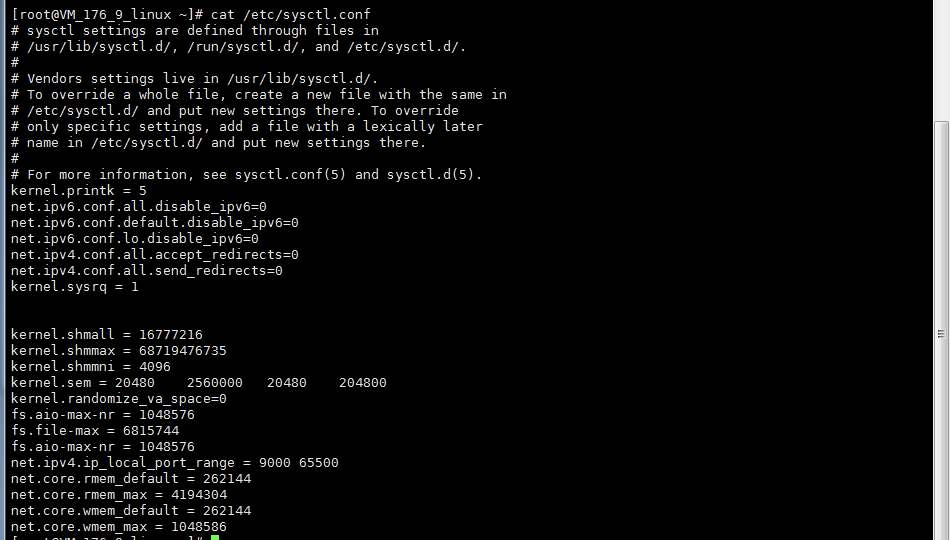The image size is (950, 540).
Task: Click the kernel.printk = 5 line
Action: (79, 191)
